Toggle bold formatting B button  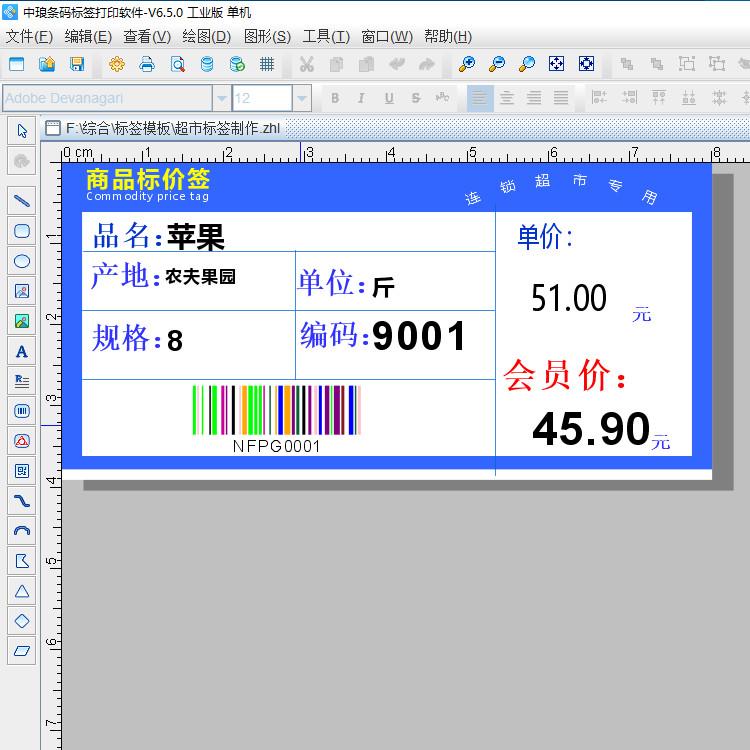point(335,98)
